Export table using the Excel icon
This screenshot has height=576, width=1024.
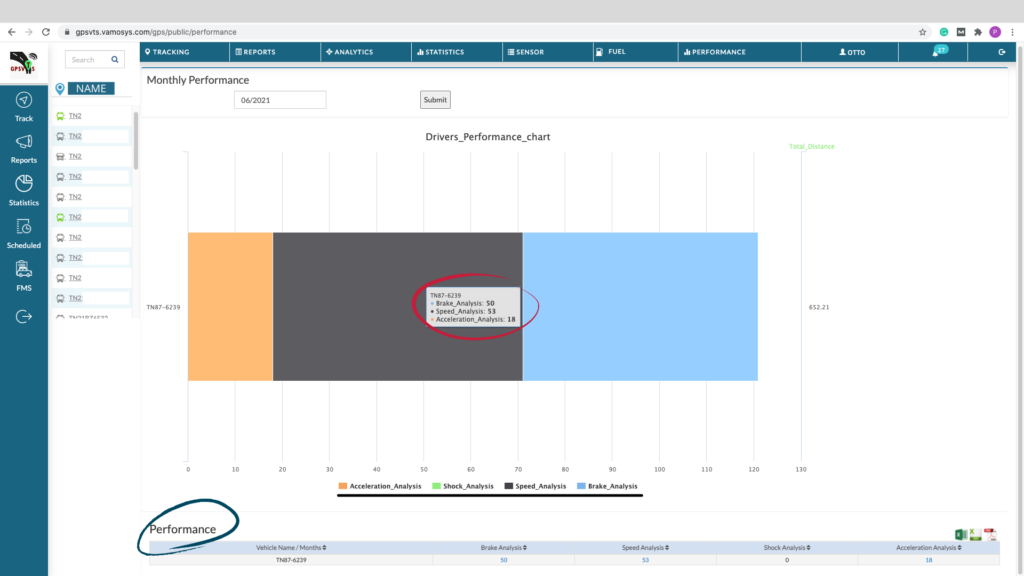[960, 535]
